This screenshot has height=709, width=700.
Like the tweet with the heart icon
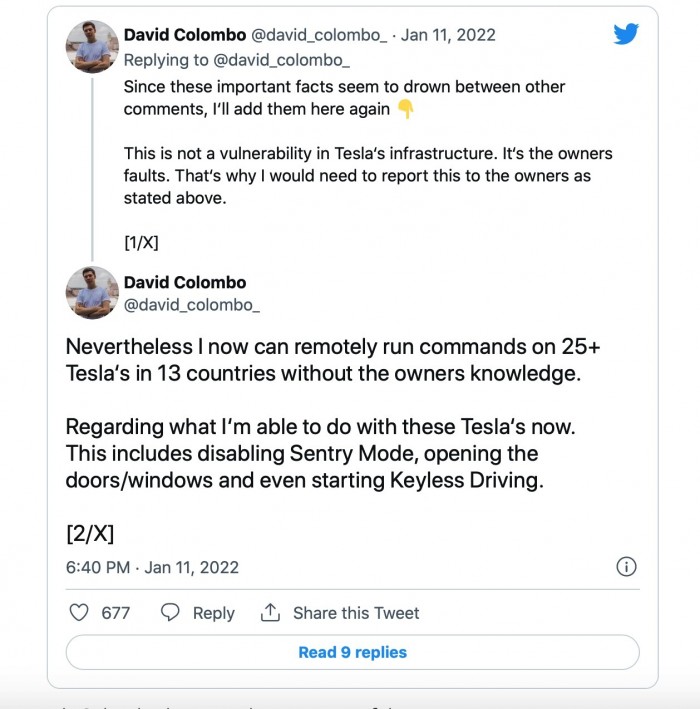click(x=78, y=613)
